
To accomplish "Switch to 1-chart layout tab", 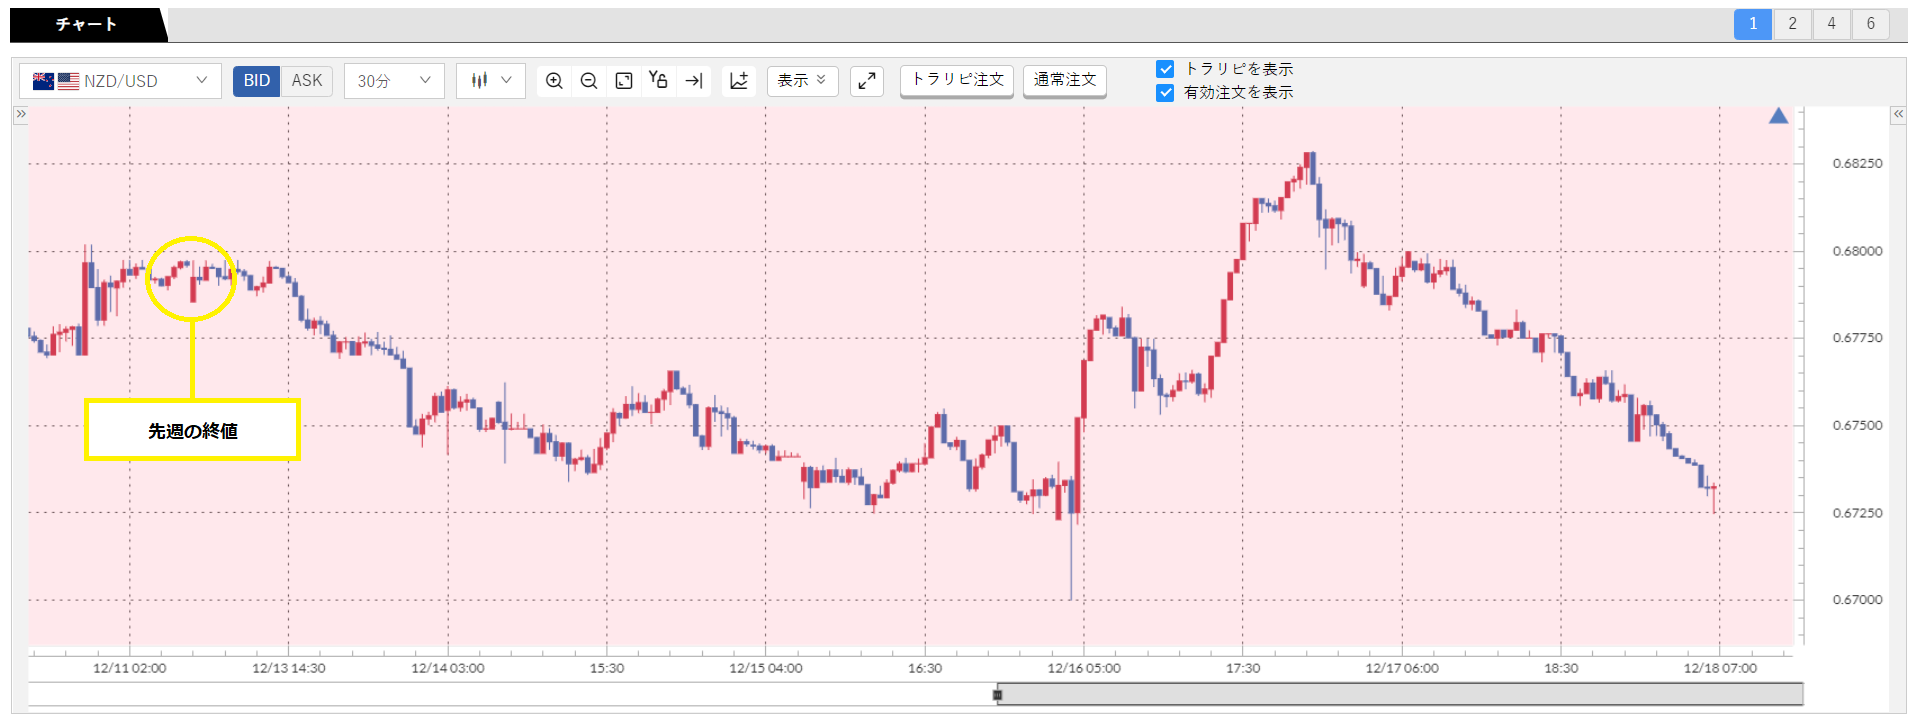I will tap(1753, 24).
